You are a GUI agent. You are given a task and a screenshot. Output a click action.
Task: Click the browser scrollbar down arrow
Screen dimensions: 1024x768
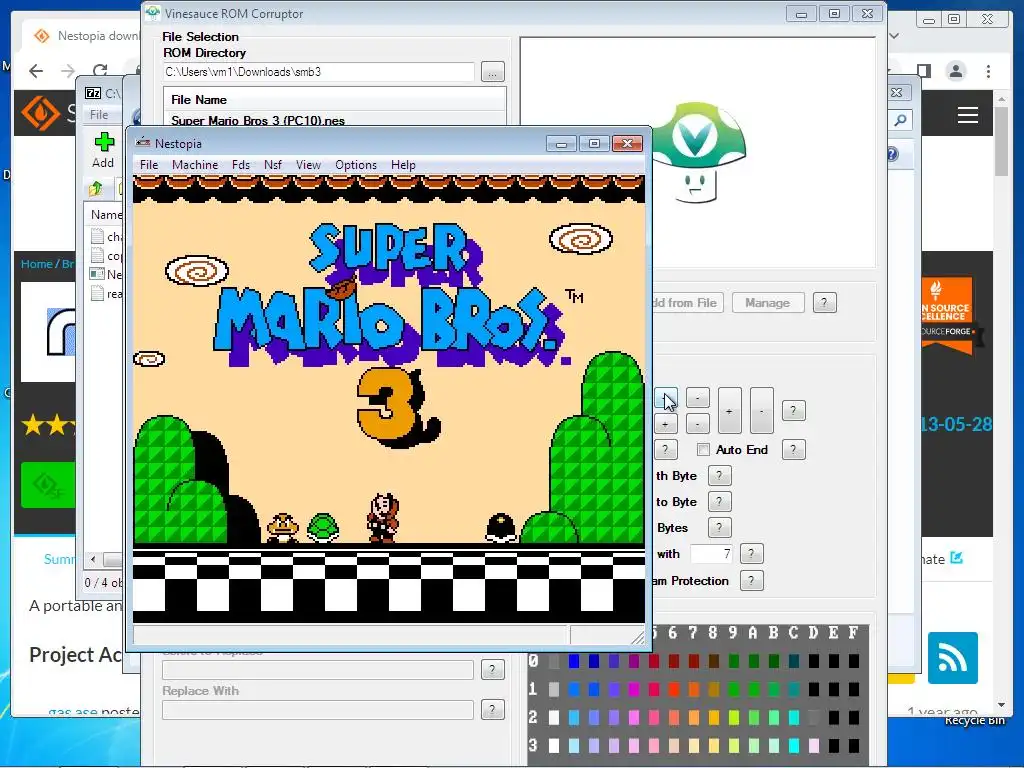click(x=1001, y=705)
